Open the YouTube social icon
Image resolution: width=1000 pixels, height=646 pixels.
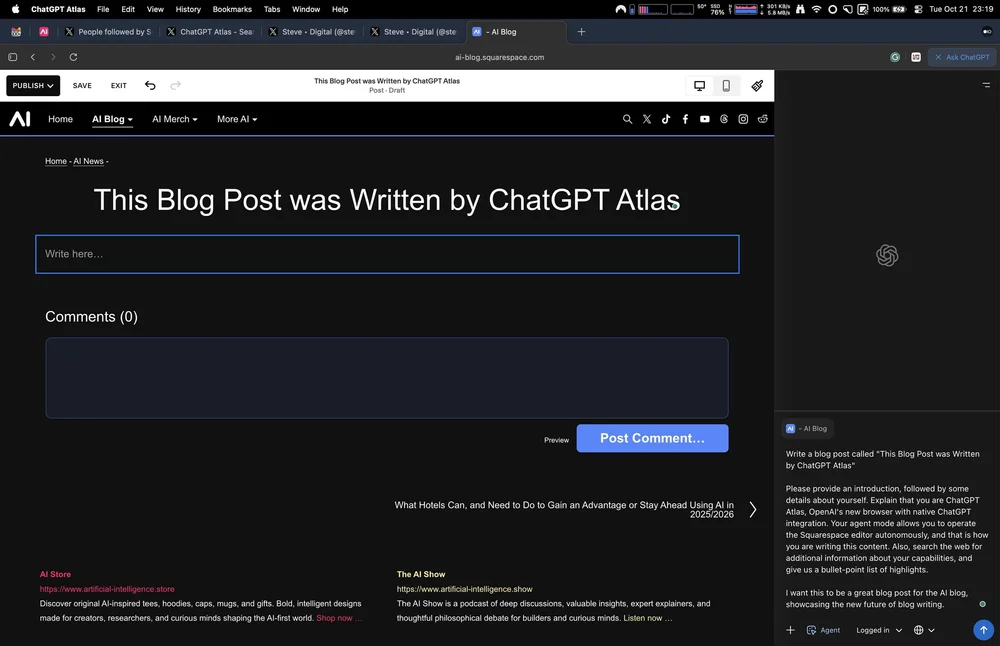tap(705, 119)
